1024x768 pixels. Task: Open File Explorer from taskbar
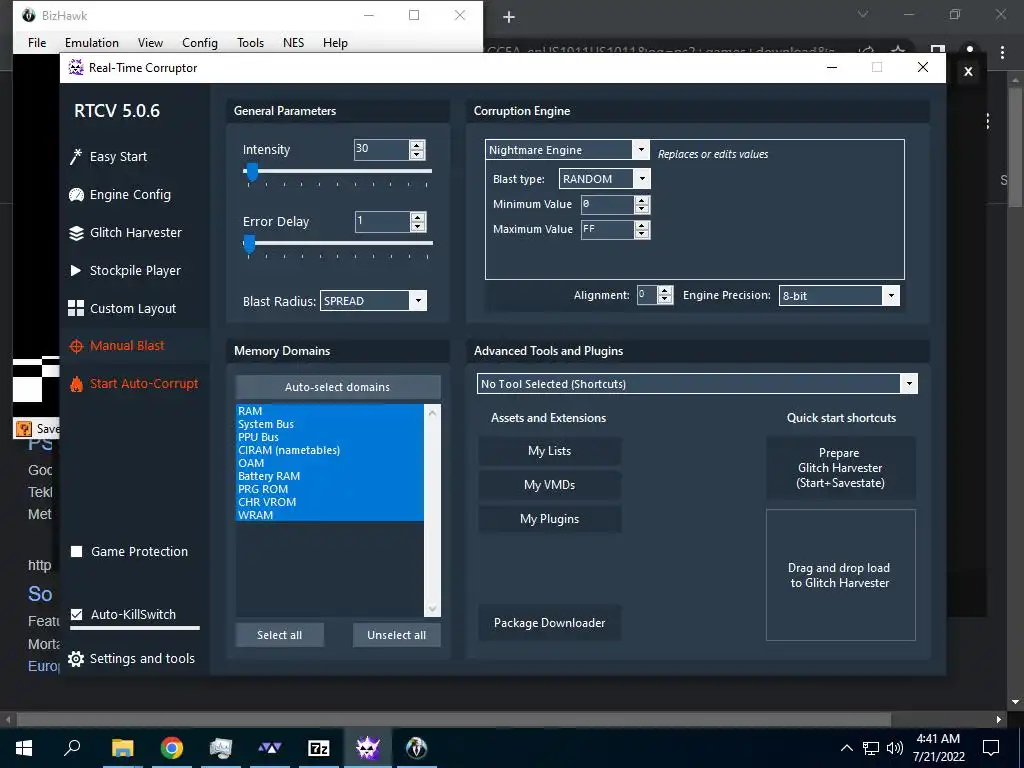[x=122, y=748]
